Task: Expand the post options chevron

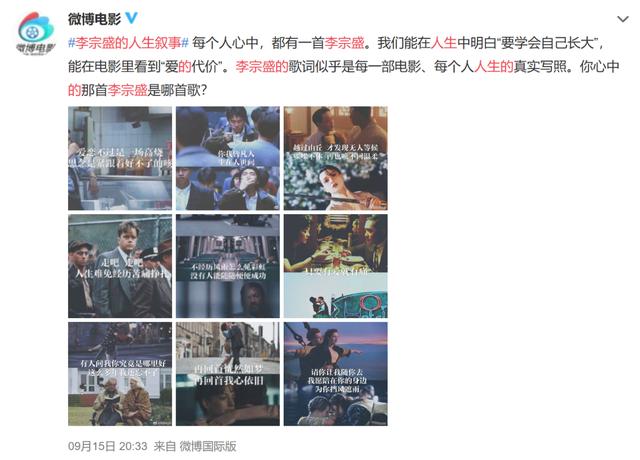Action: pyautogui.click(x=622, y=19)
